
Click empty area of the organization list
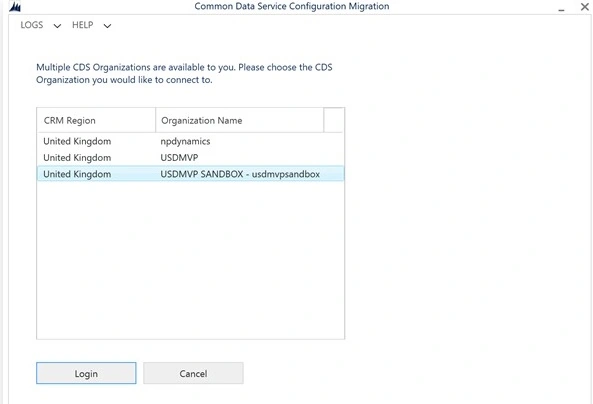pos(191,261)
